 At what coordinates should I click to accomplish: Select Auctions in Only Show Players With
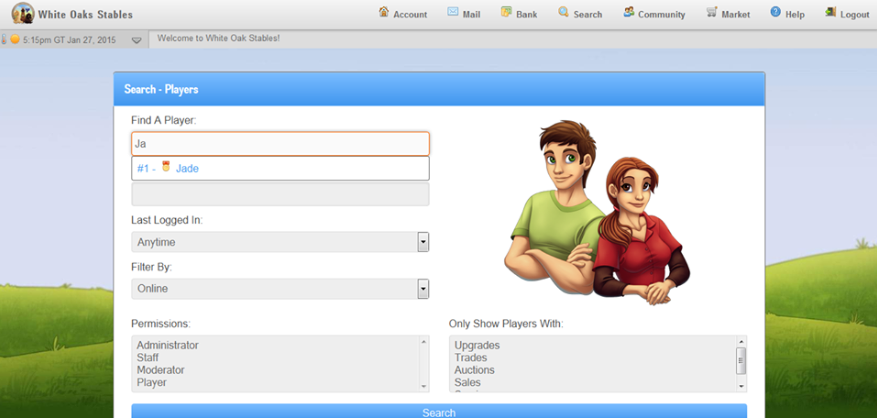click(x=474, y=370)
